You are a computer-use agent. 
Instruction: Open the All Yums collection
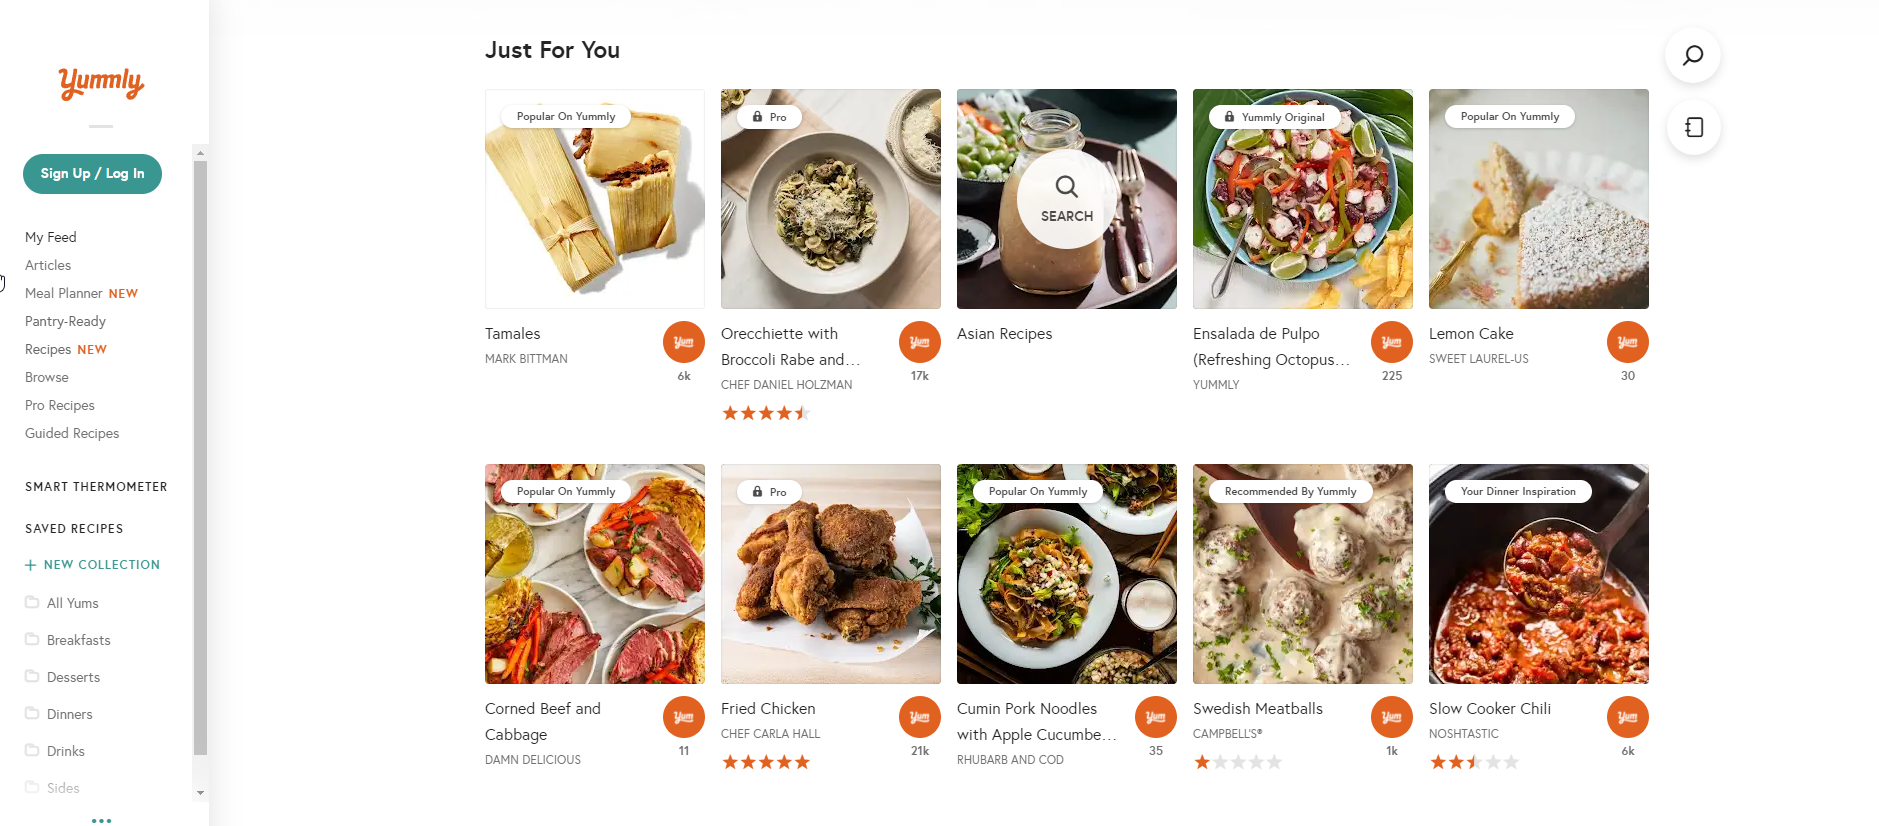coord(72,603)
